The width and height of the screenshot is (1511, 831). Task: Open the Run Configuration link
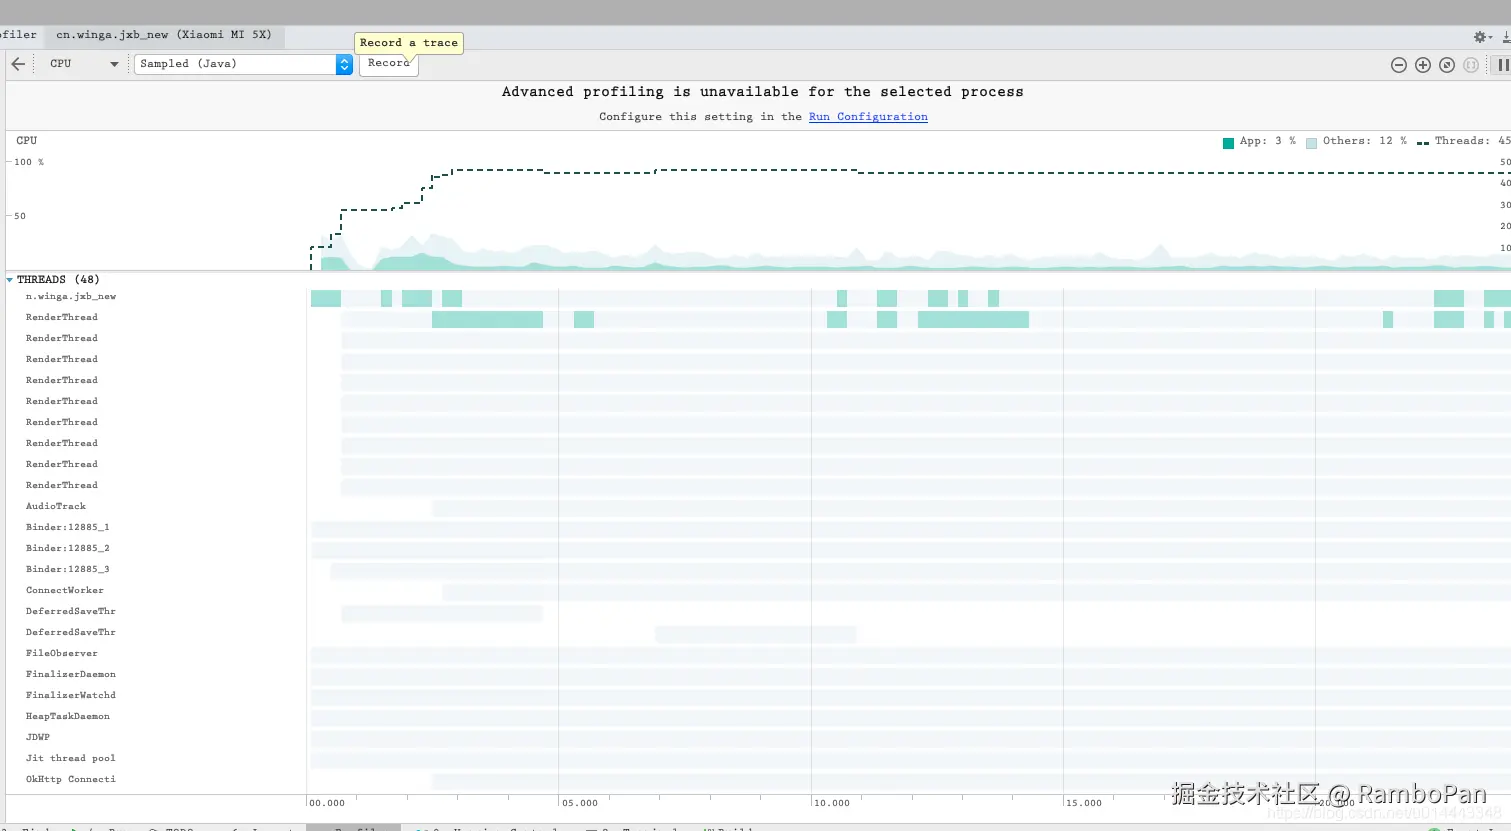click(868, 117)
